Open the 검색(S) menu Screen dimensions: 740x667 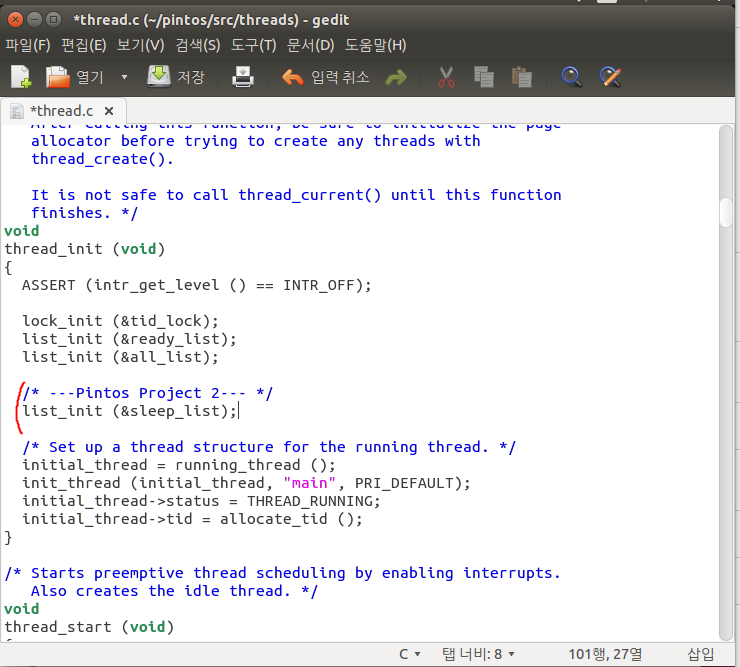(x=198, y=45)
